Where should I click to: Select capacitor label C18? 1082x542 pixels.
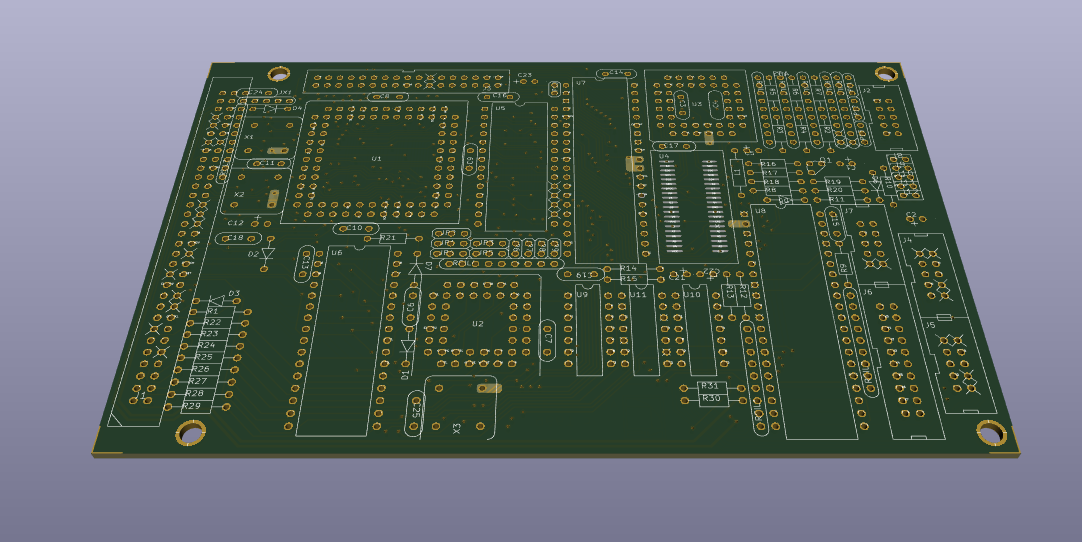coord(236,238)
